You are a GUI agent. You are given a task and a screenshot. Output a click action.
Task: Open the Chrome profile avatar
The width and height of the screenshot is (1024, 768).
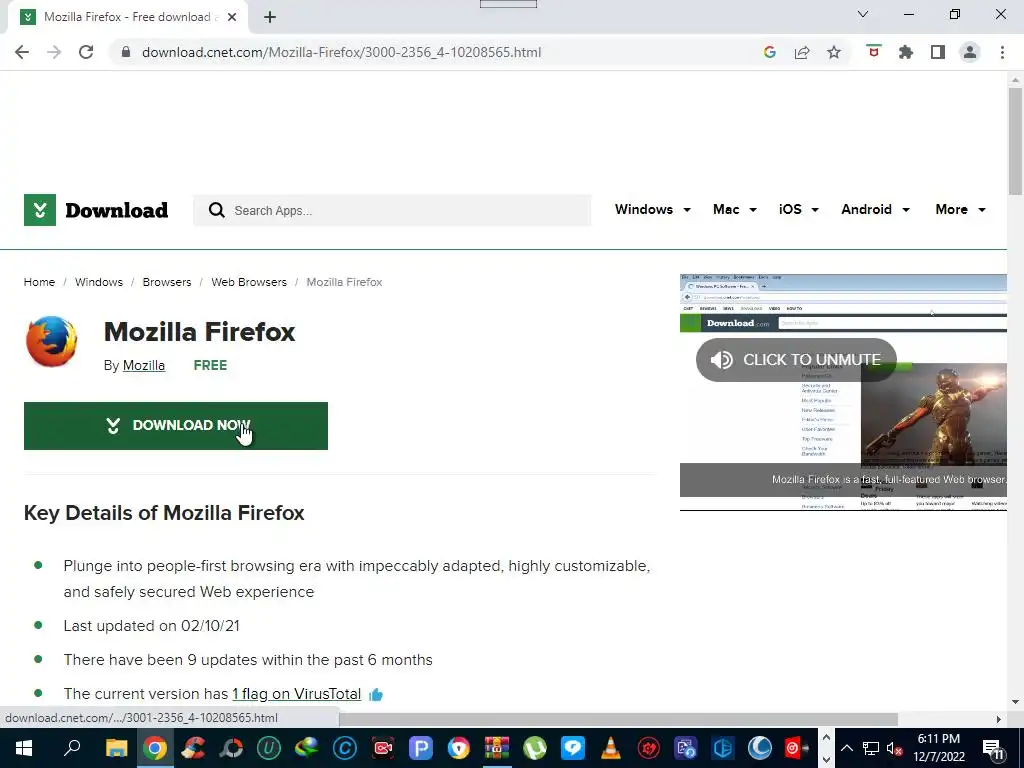pyautogui.click(x=970, y=52)
